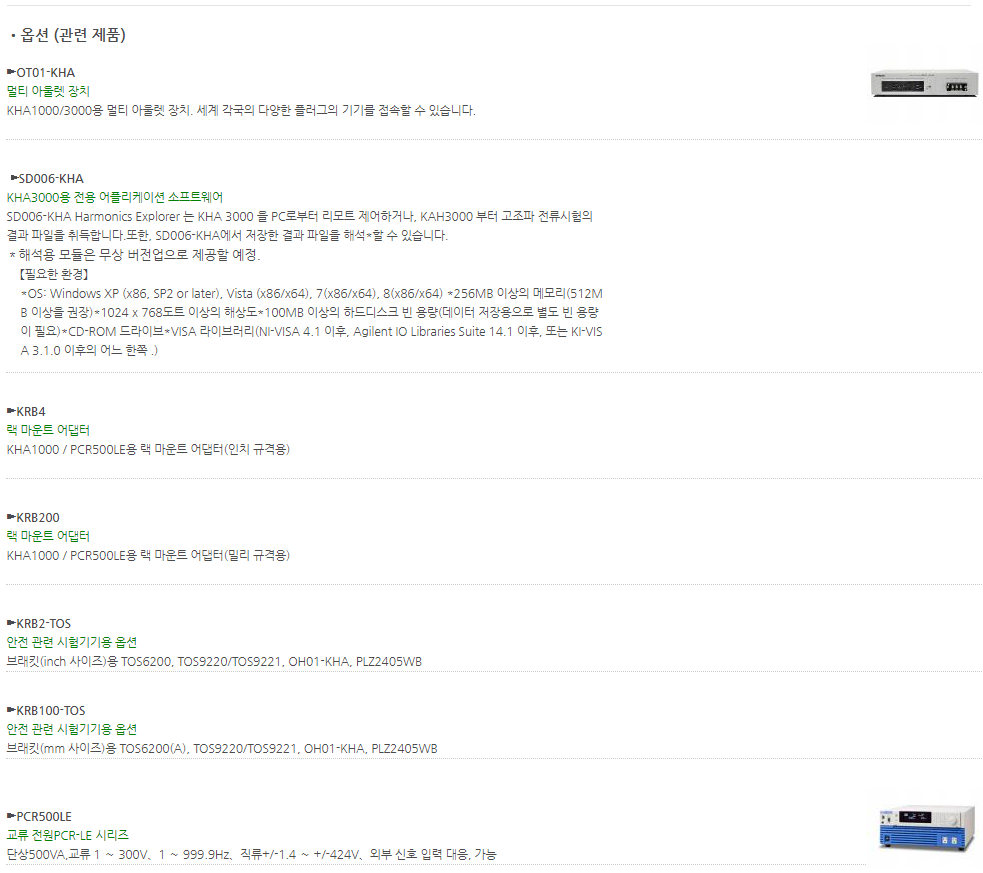Viewport: 983px width, 873px height.
Task: Click the arrow bullet icon beside KRB100-TOS
Action: click(x=11, y=709)
